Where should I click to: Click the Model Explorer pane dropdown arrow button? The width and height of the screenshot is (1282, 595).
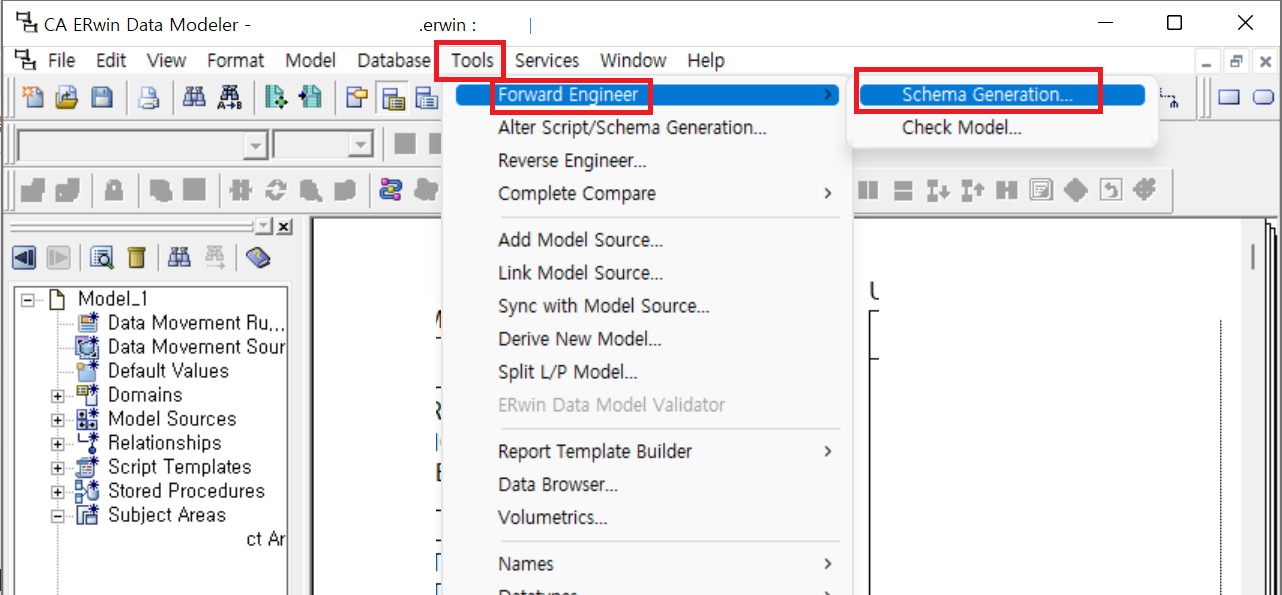pyautogui.click(x=264, y=227)
